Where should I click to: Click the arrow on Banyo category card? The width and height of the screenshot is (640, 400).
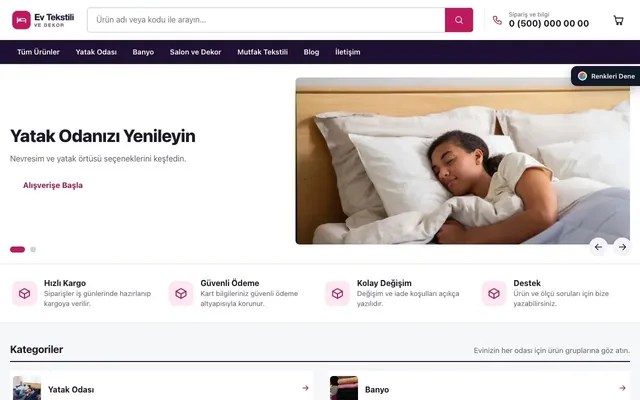622,388
